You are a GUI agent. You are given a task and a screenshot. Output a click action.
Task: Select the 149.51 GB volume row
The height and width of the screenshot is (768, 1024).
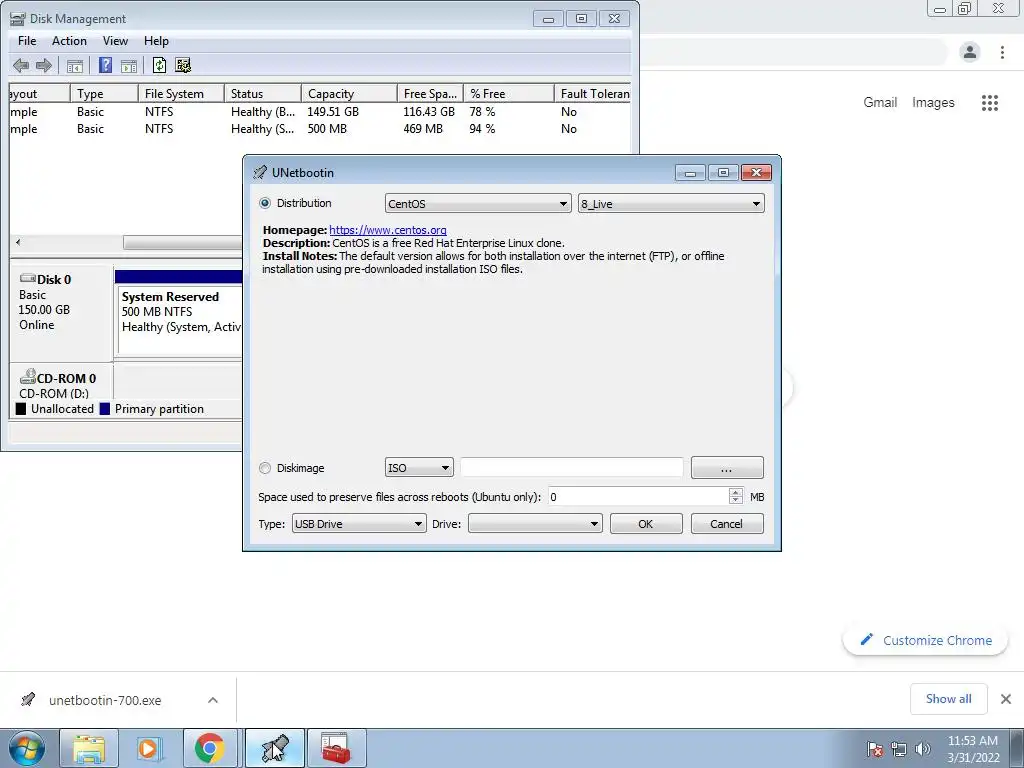[320, 112]
